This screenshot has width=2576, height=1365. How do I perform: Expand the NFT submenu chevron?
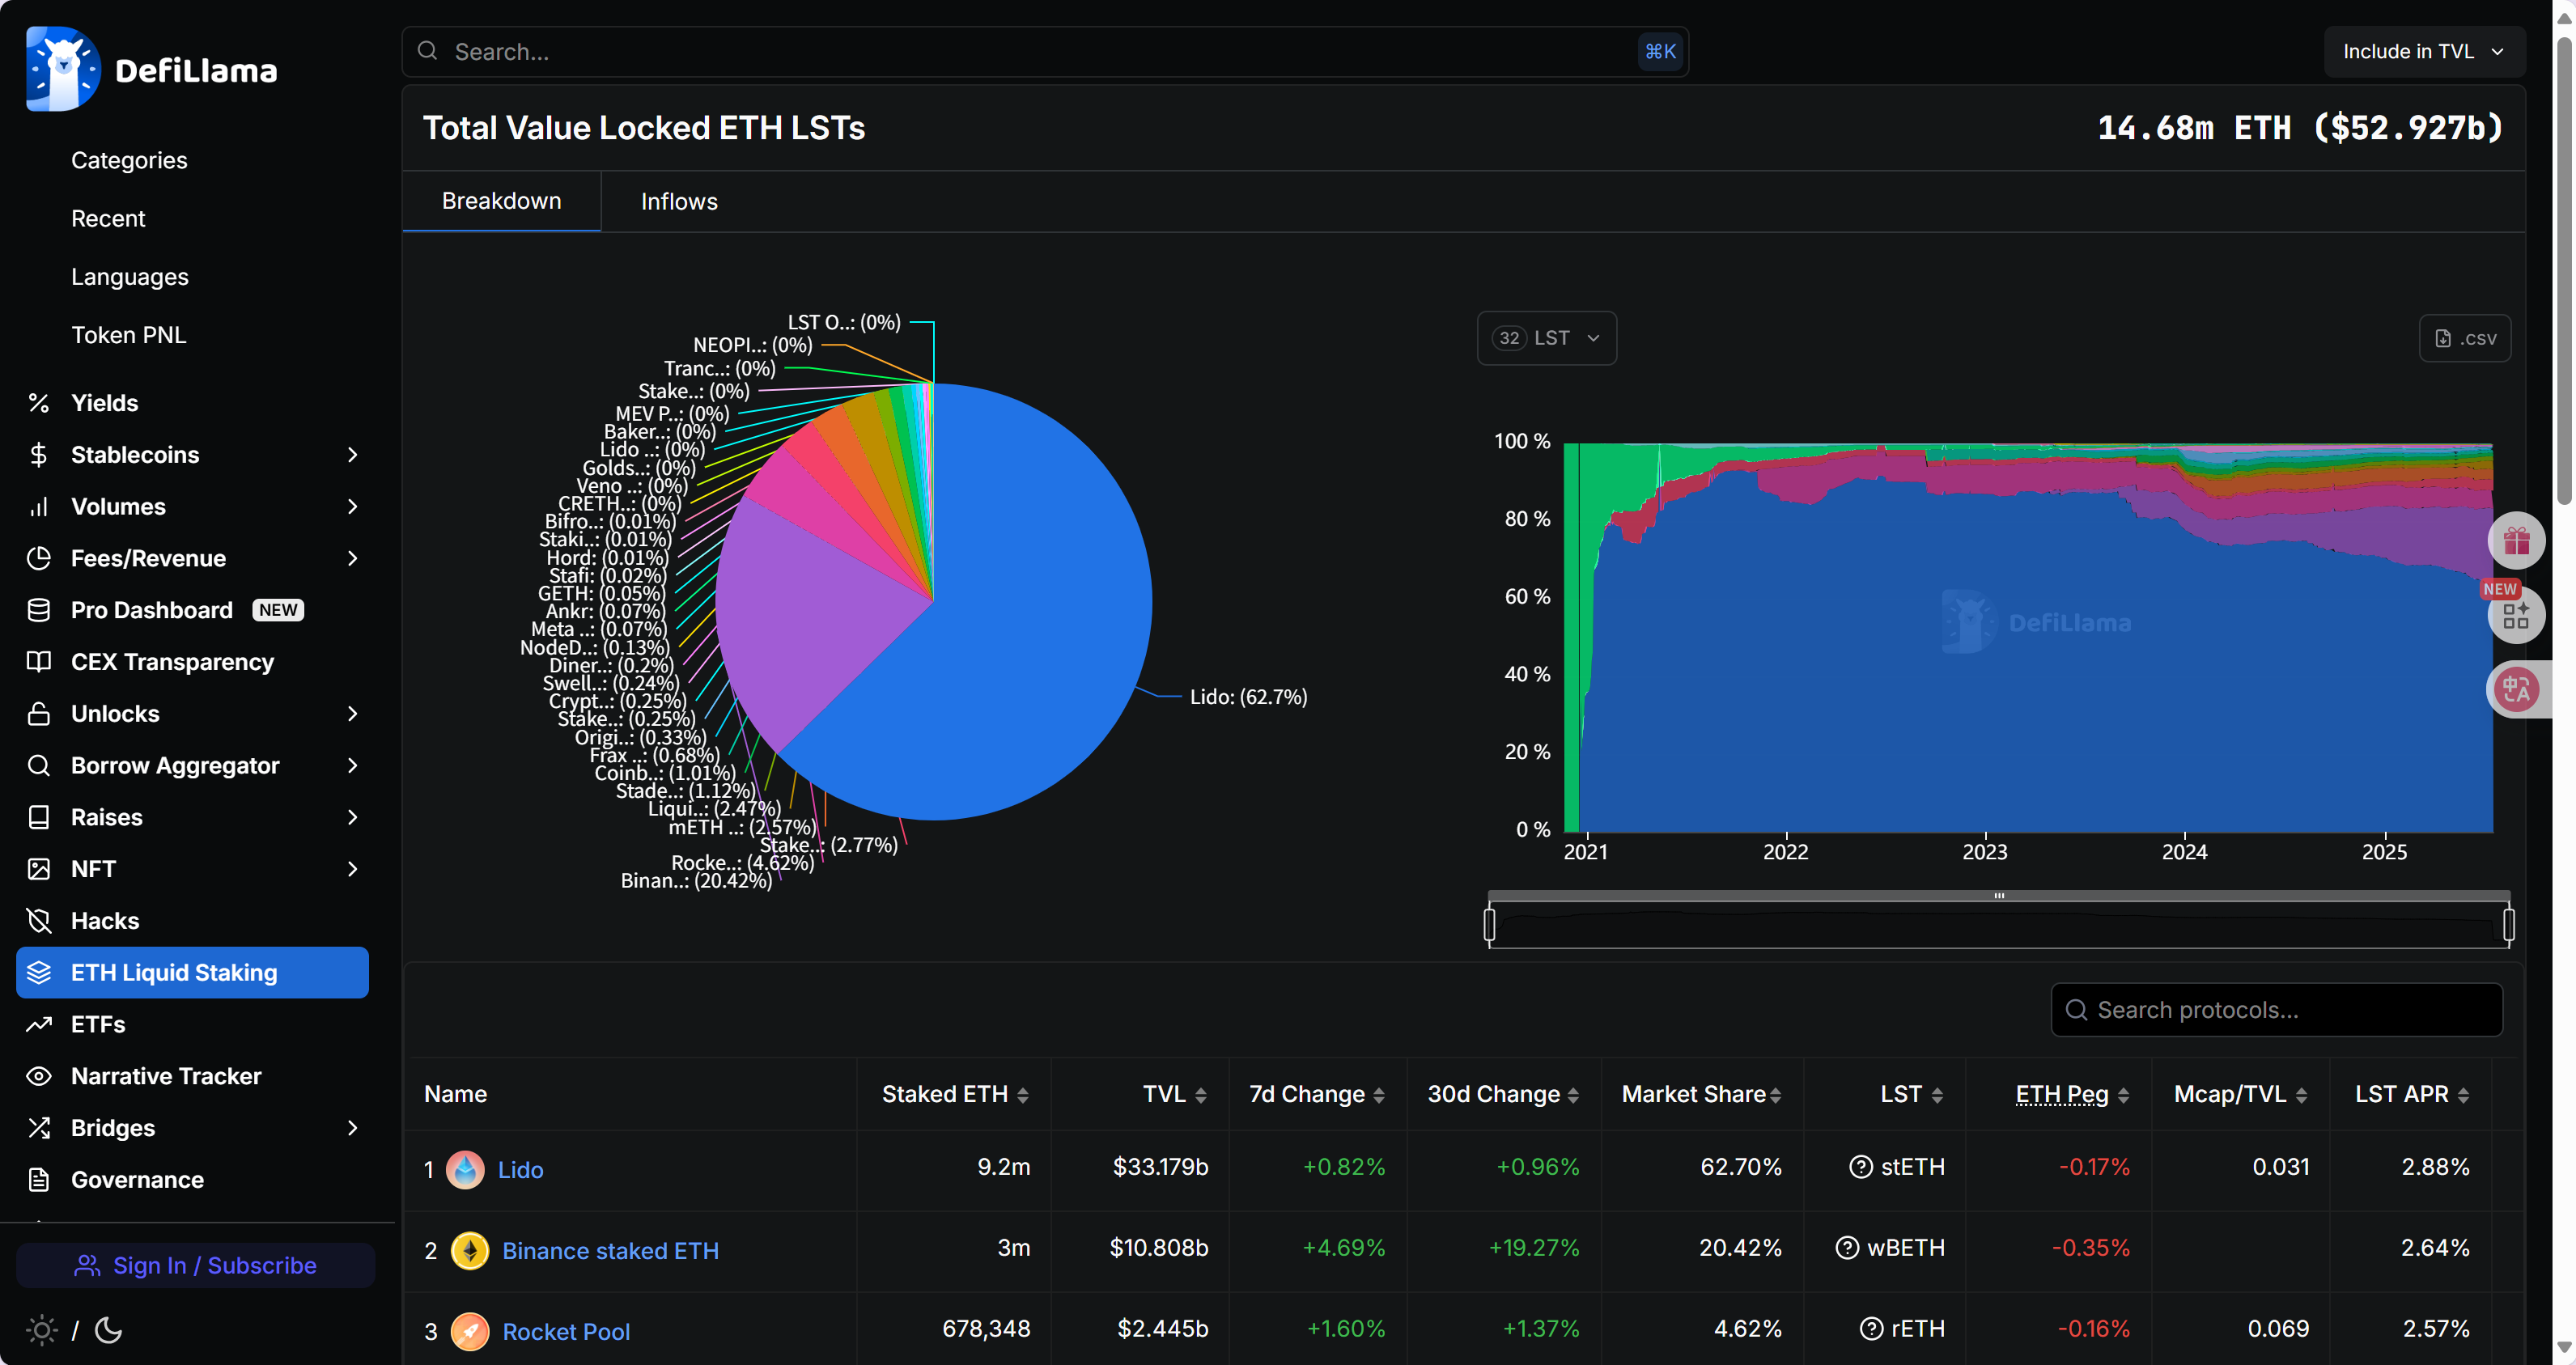coord(352,869)
